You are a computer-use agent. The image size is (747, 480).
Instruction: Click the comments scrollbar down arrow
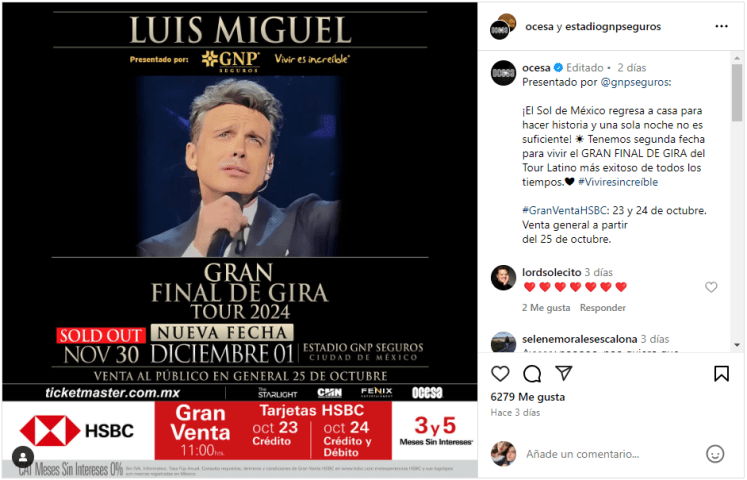[x=737, y=345]
